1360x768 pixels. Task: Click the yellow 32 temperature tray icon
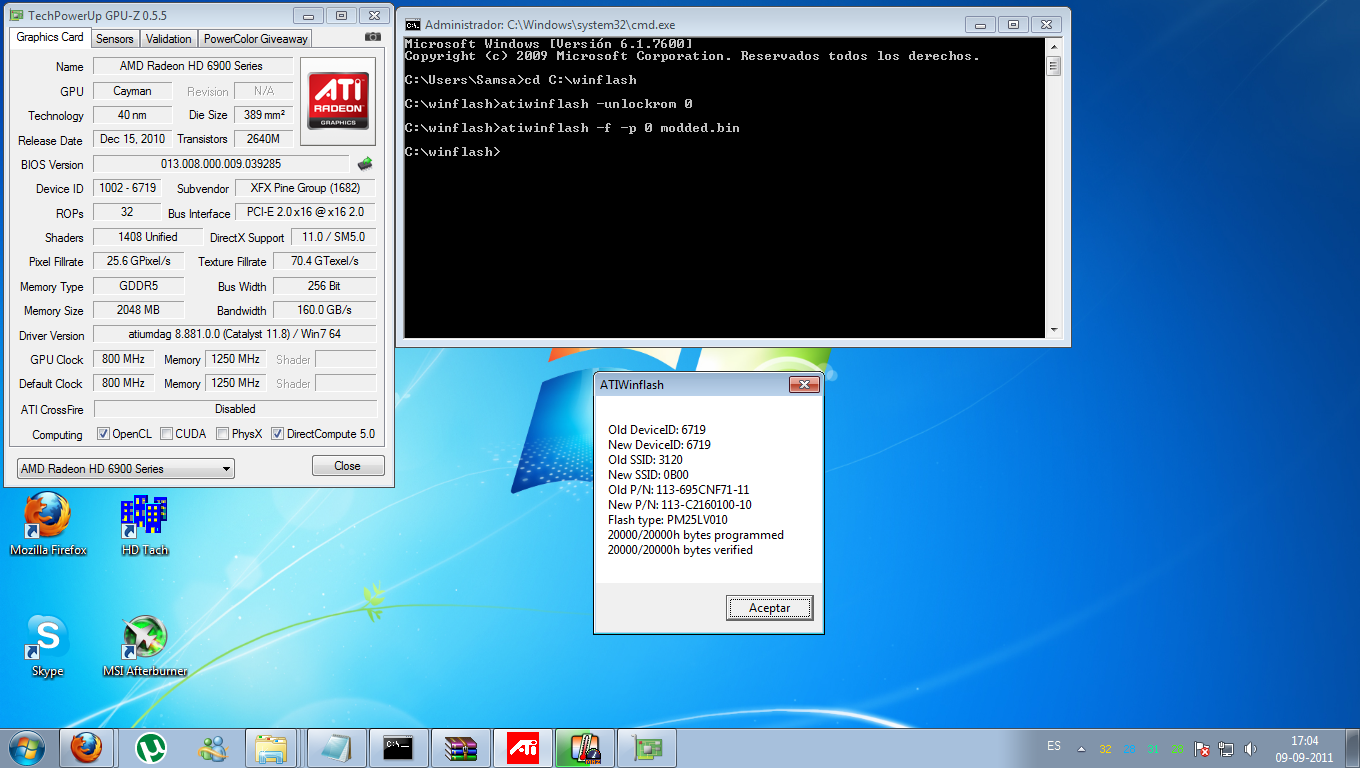[1105, 749]
